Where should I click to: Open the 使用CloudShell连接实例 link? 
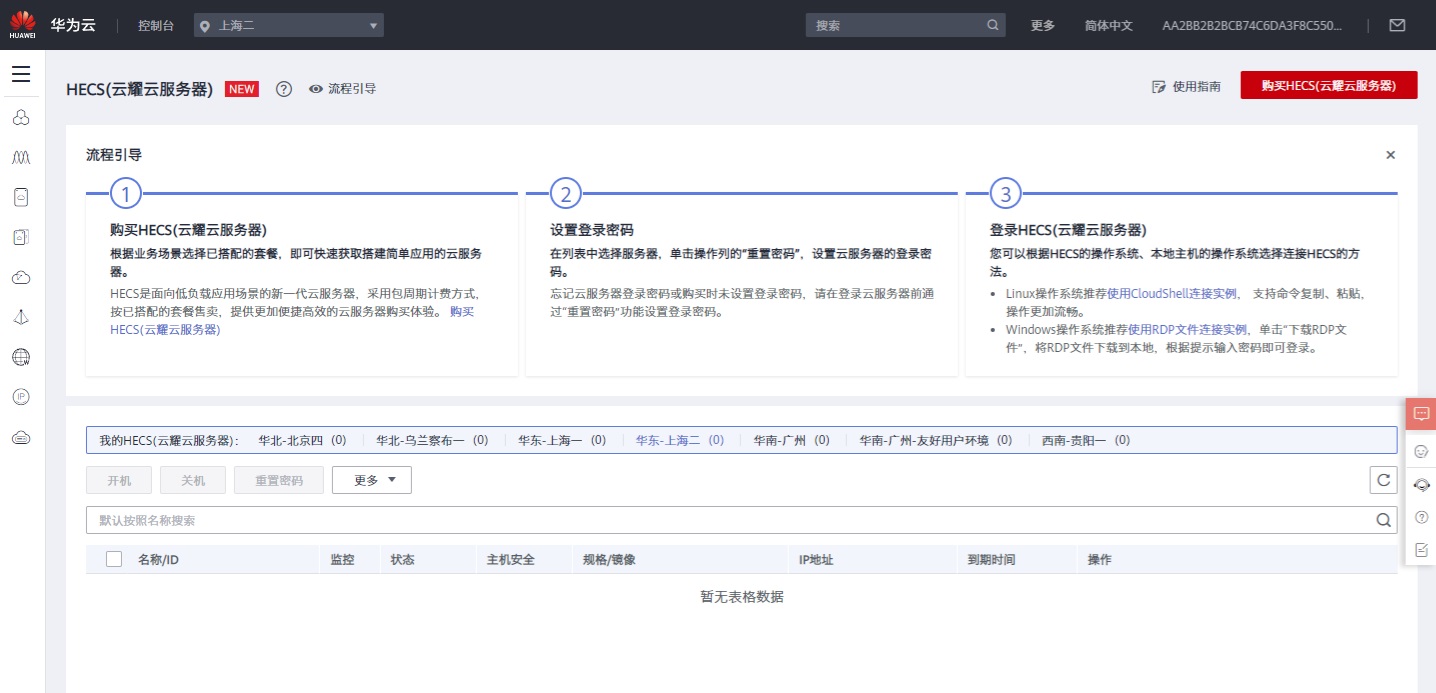(1172, 294)
